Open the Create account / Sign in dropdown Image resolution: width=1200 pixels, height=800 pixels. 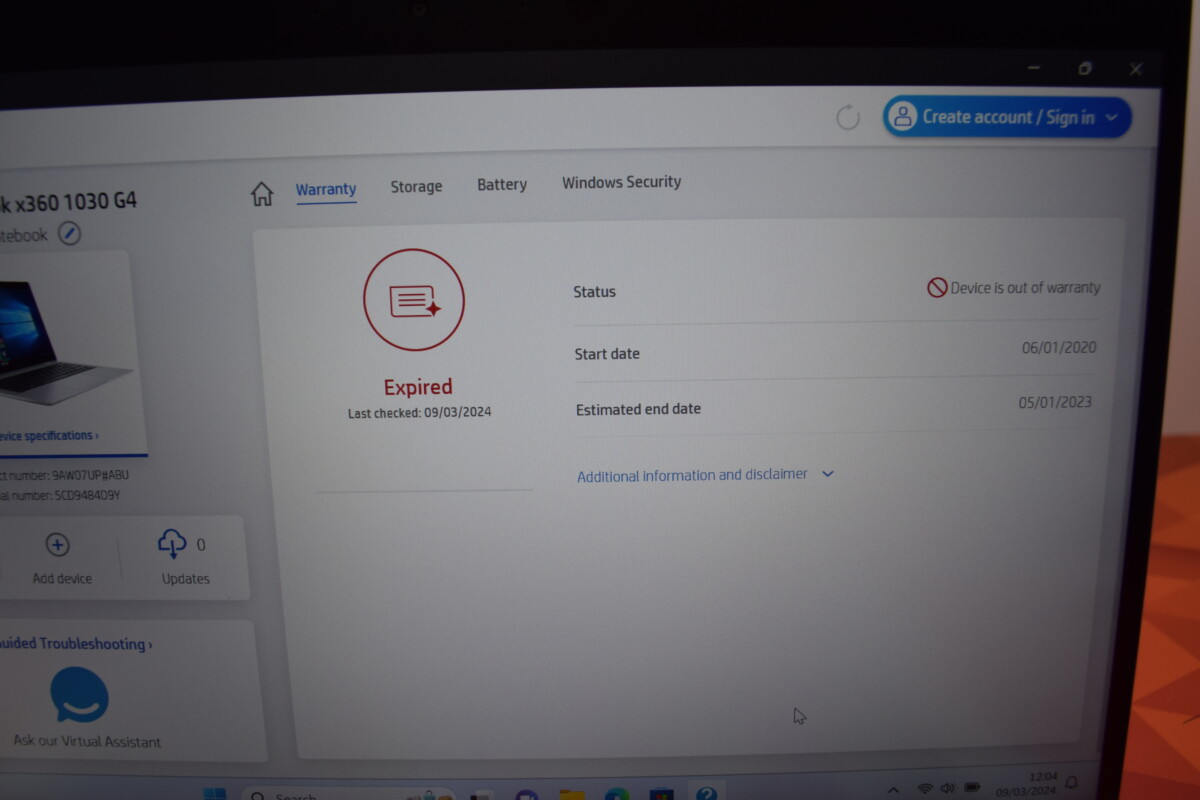tap(1007, 117)
